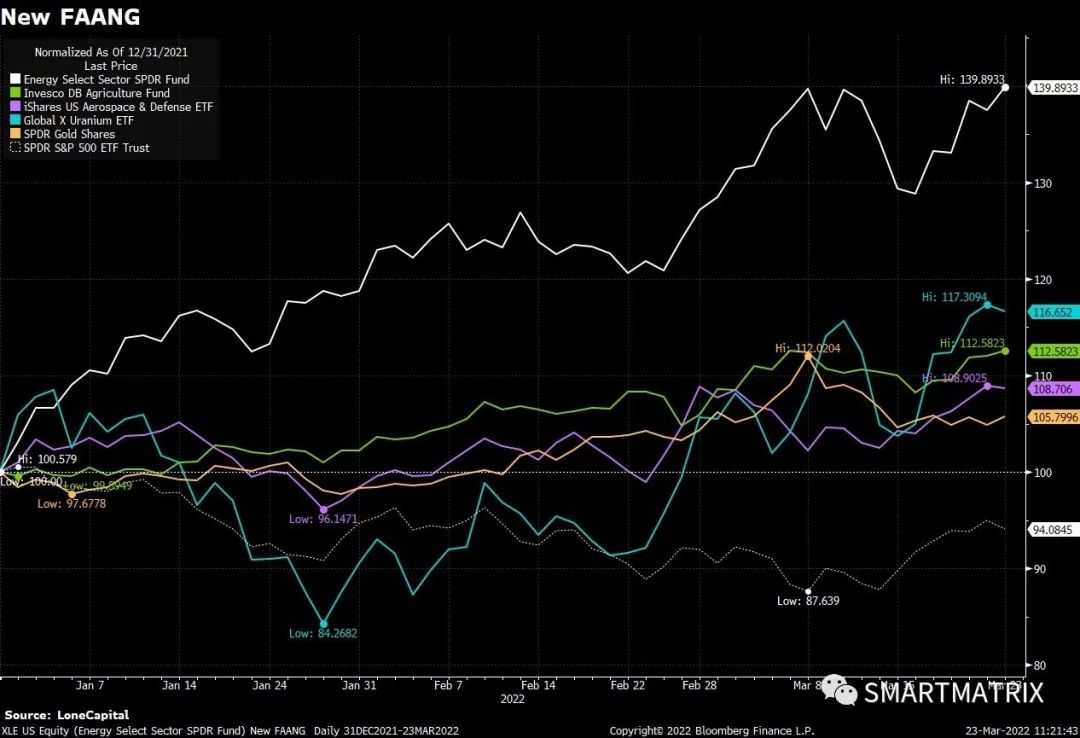Screen dimensions: 1080x738
Task: Select the Hi: 112.0204 gold marker
Action: pos(808,356)
